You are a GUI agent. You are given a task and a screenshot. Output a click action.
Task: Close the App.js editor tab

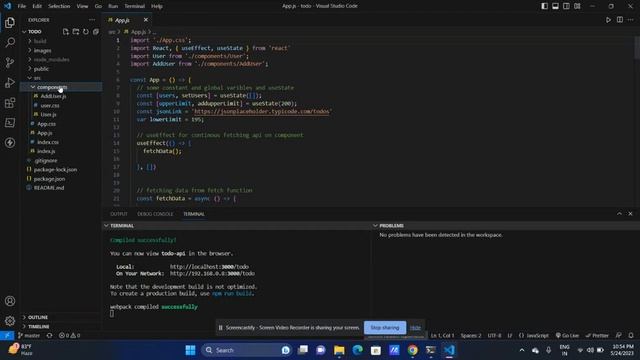click(x=146, y=20)
